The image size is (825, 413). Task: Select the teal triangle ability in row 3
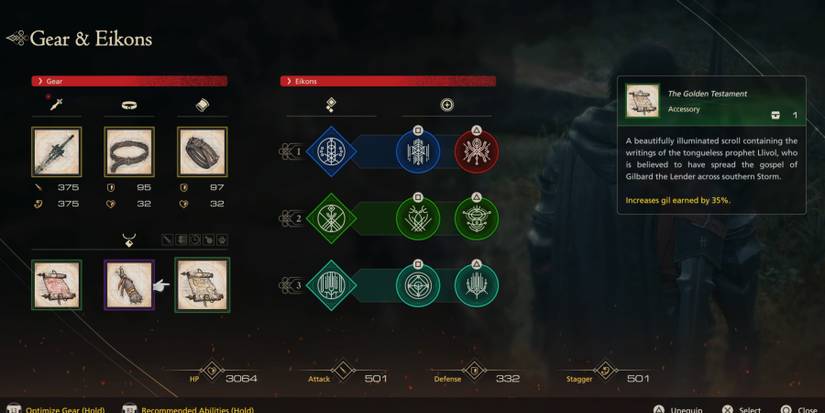[476, 285]
